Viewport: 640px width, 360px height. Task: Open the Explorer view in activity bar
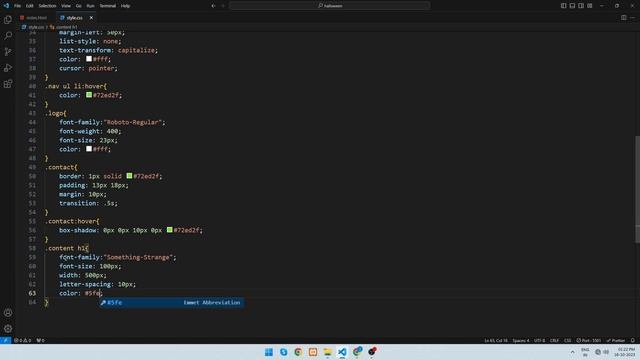pyautogui.click(x=8, y=20)
